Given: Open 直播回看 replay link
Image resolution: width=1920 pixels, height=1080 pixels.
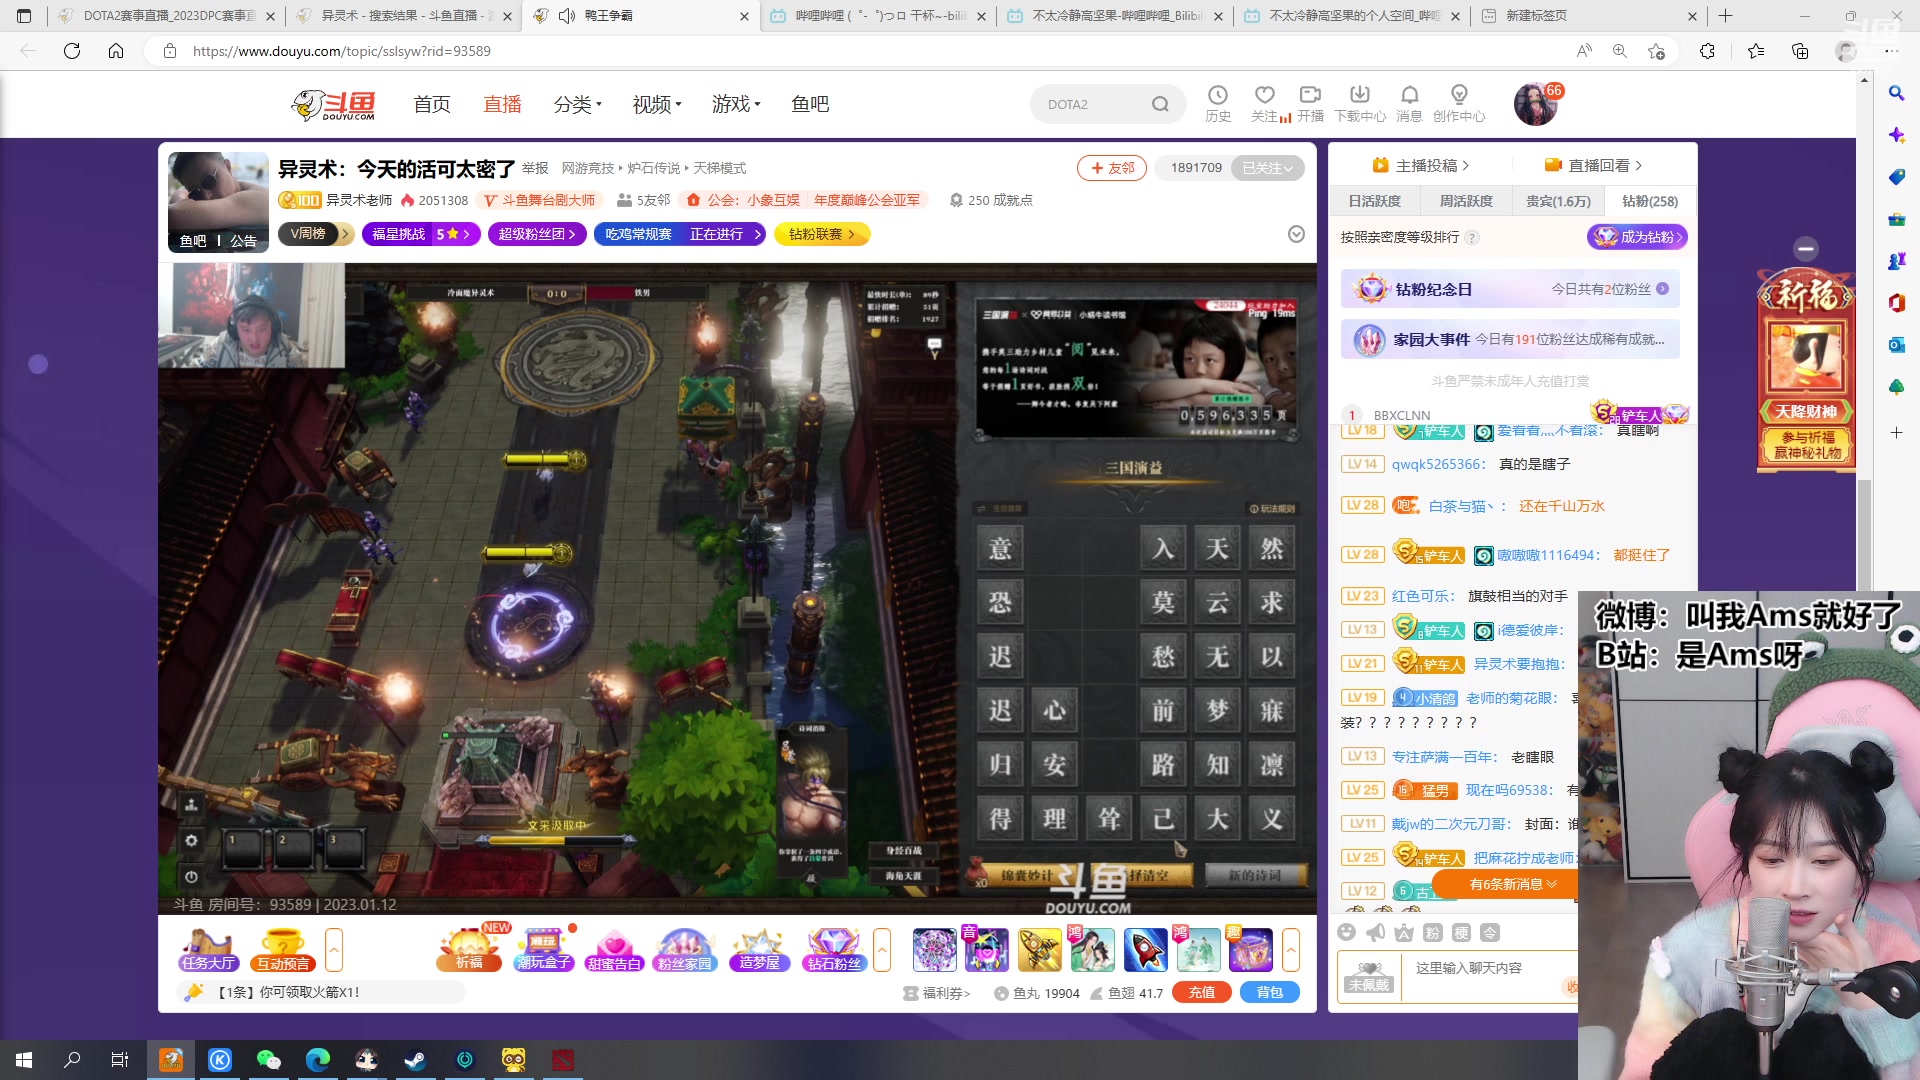Looking at the screenshot, I should click(x=1594, y=166).
